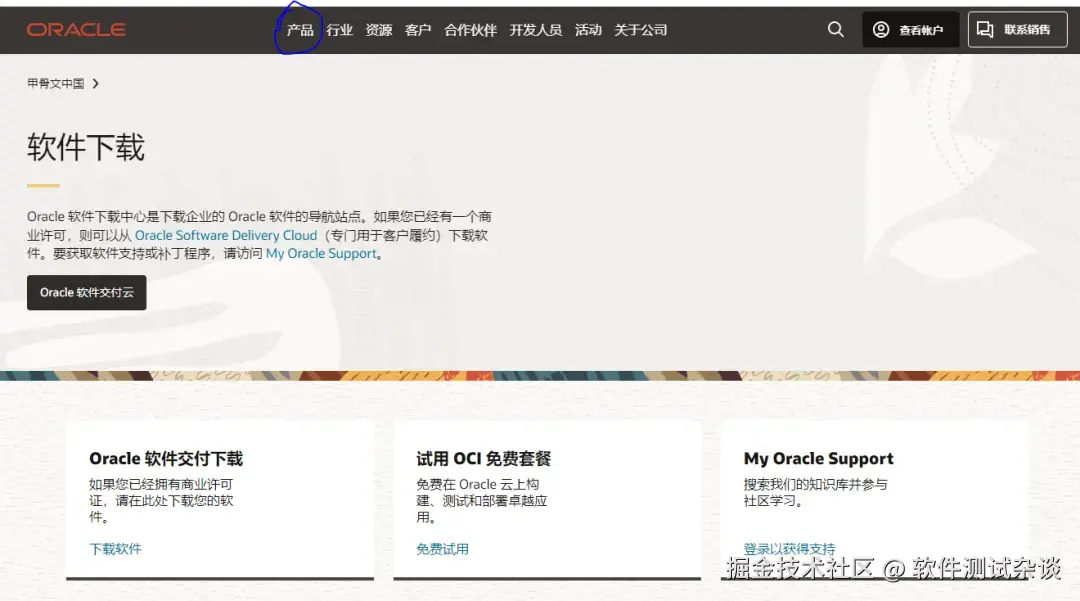Open the 资源 navigation menu
The image size is (1080, 601).
pyautogui.click(x=378, y=30)
